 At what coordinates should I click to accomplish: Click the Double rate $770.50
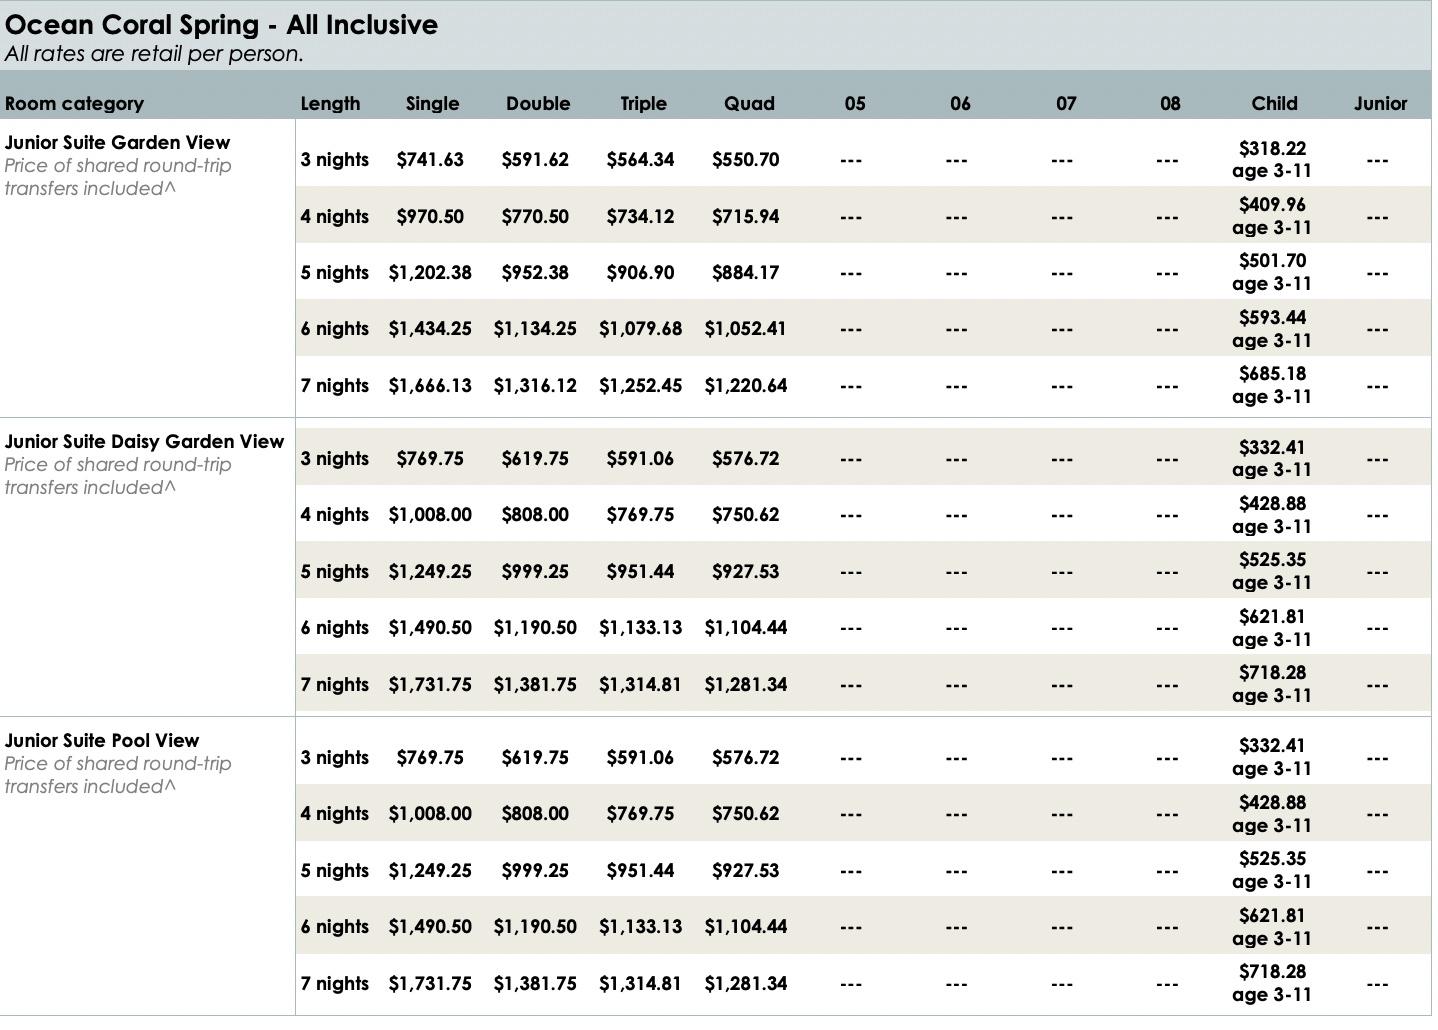pyautogui.click(x=535, y=216)
